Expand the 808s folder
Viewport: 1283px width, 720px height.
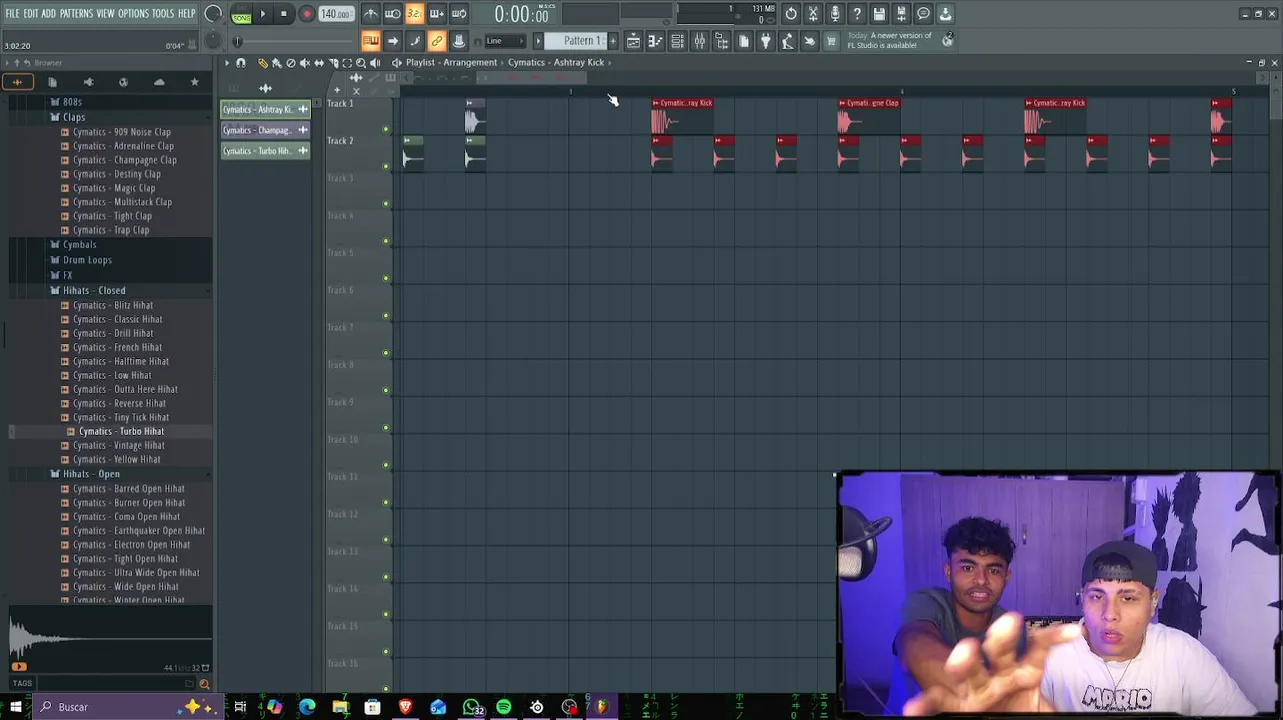pos(72,102)
